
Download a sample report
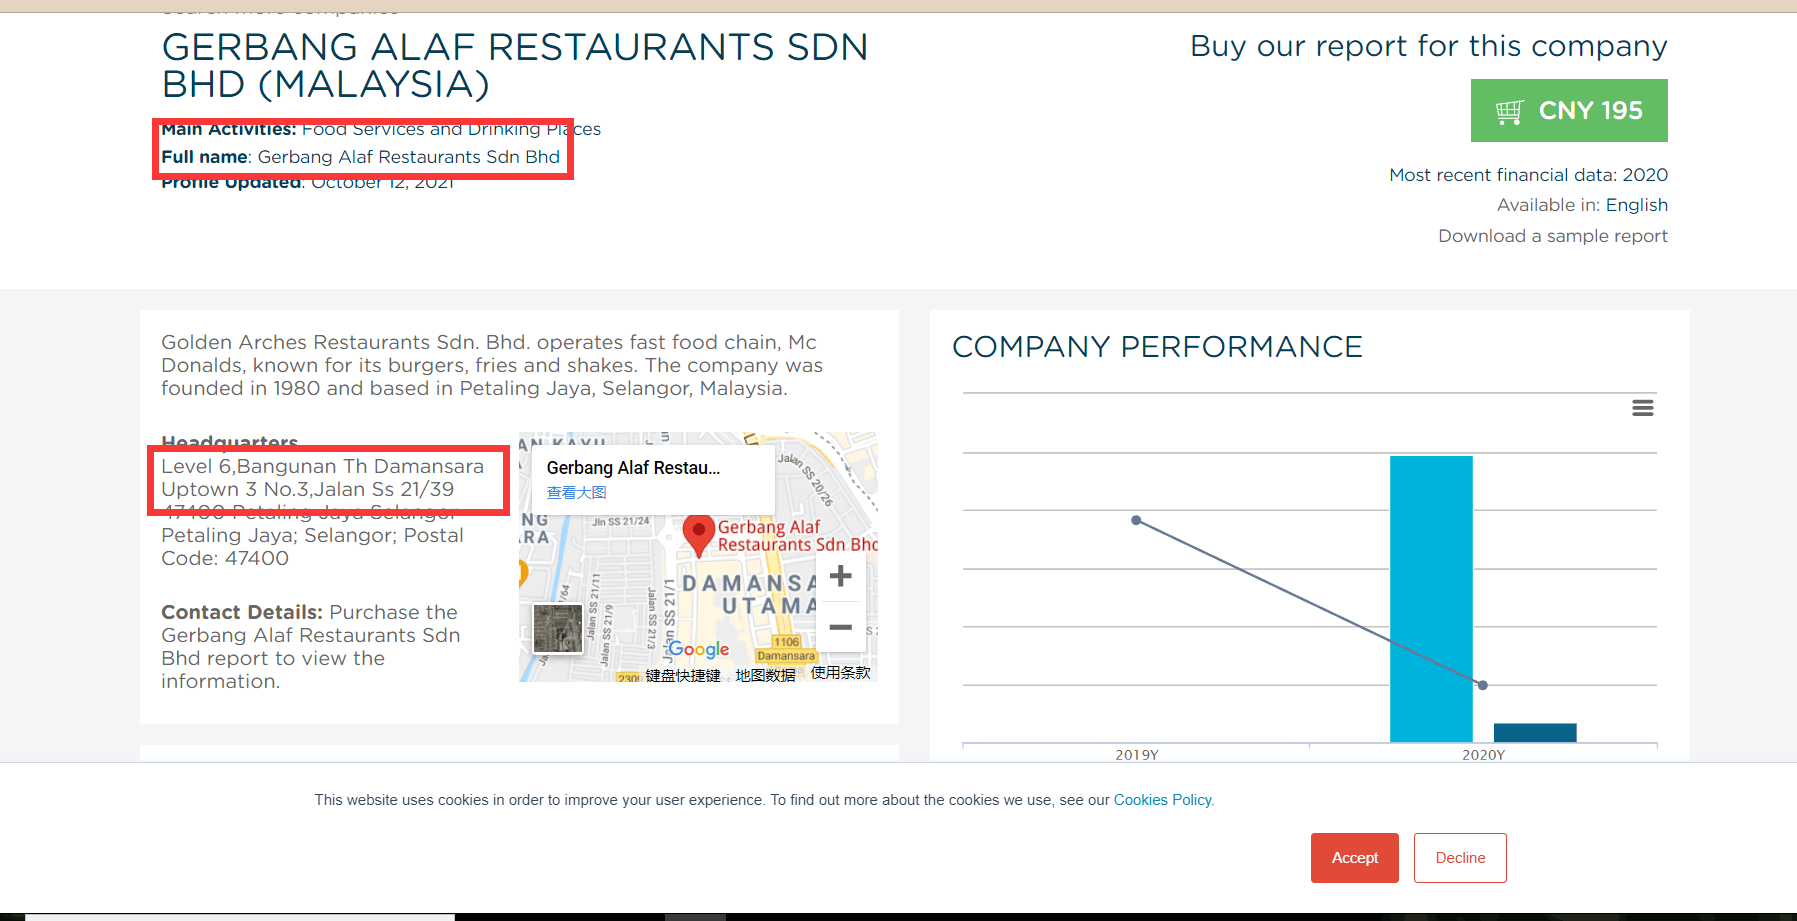pos(1553,236)
